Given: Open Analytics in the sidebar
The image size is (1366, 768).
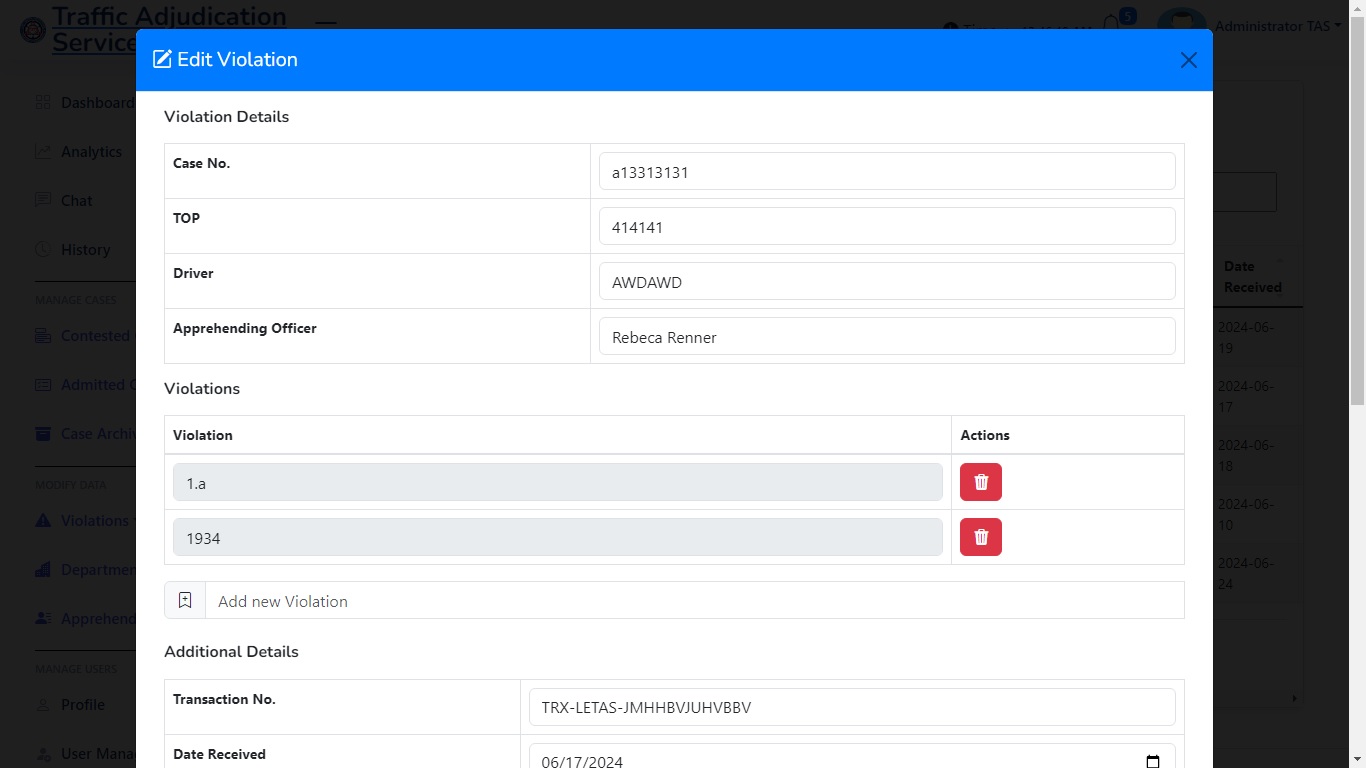Looking at the screenshot, I should (x=90, y=152).
